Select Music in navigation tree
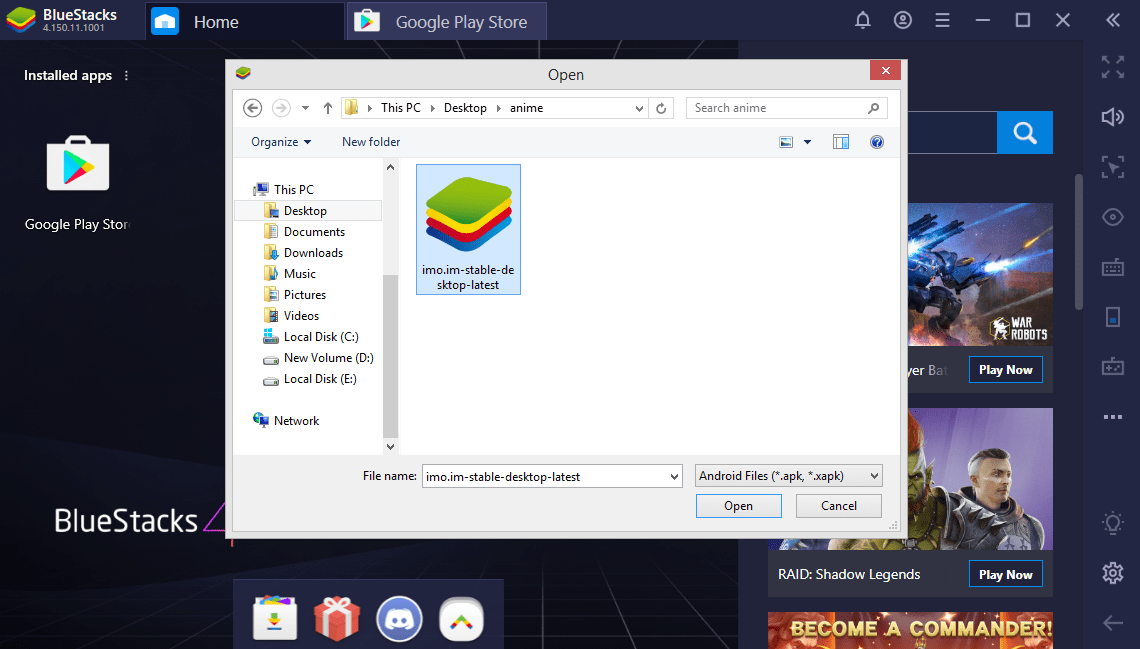This screenshot has width=1140, height=649. pos(300,274)
